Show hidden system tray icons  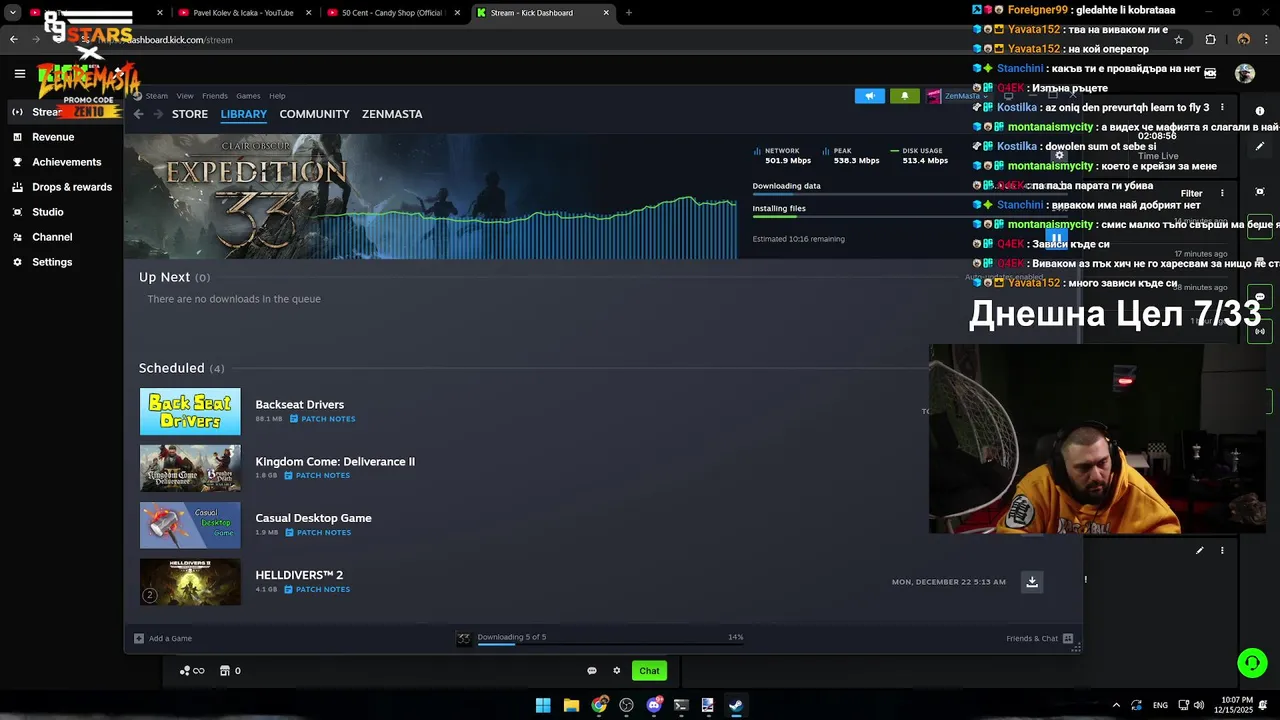tap(1116, 705)
